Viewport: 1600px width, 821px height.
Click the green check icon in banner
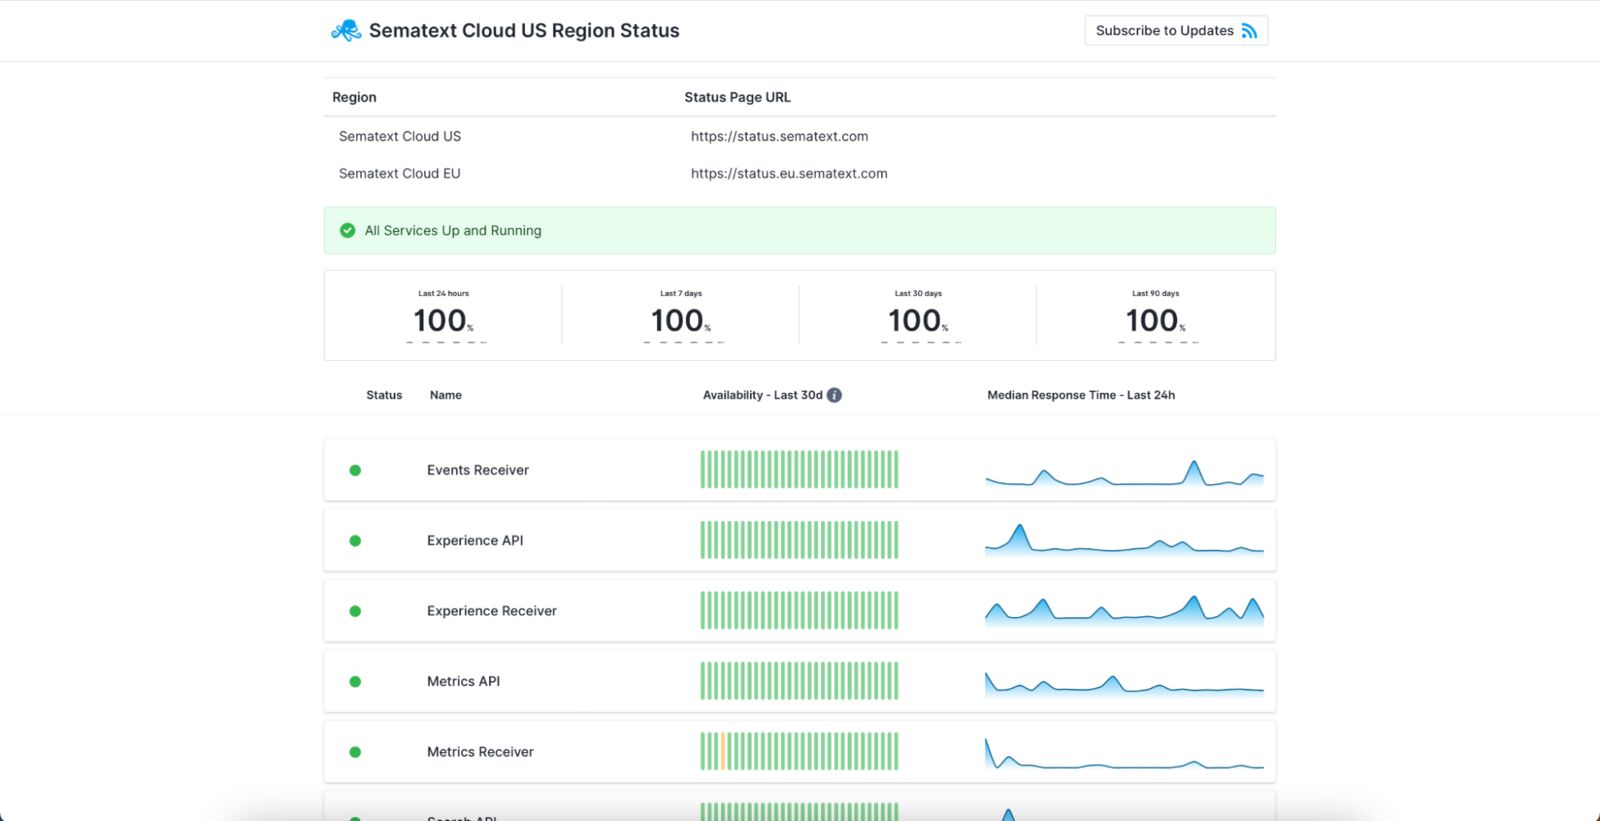pyautogui.click(x=347, y=230)
